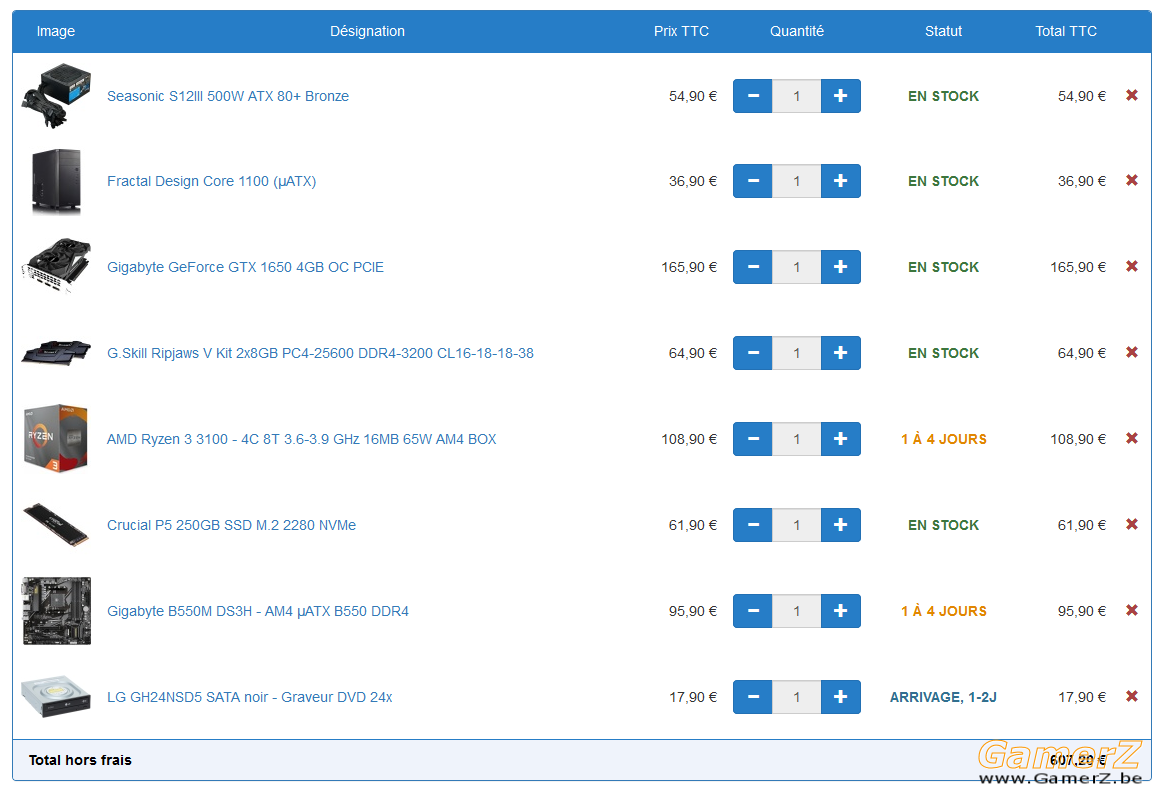
Task: Reduce LG GH24NSD5 burner quantity
Action: point(753,697)
